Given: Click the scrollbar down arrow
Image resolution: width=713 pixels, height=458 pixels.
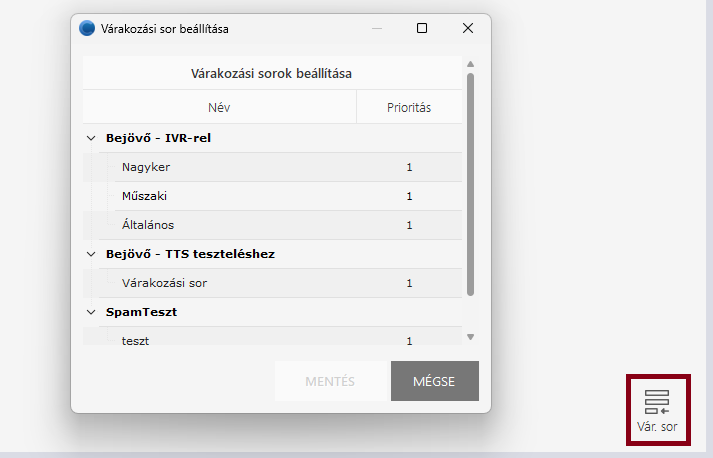Looking at the screenshot, I should tap(471, 337).
